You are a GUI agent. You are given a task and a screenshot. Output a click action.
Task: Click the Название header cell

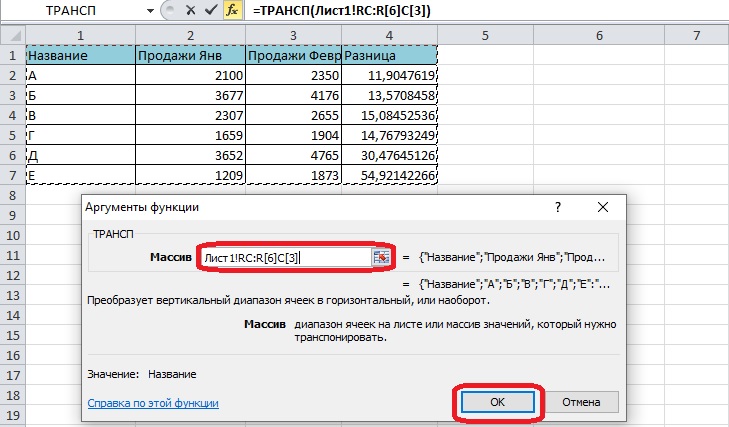80,55
